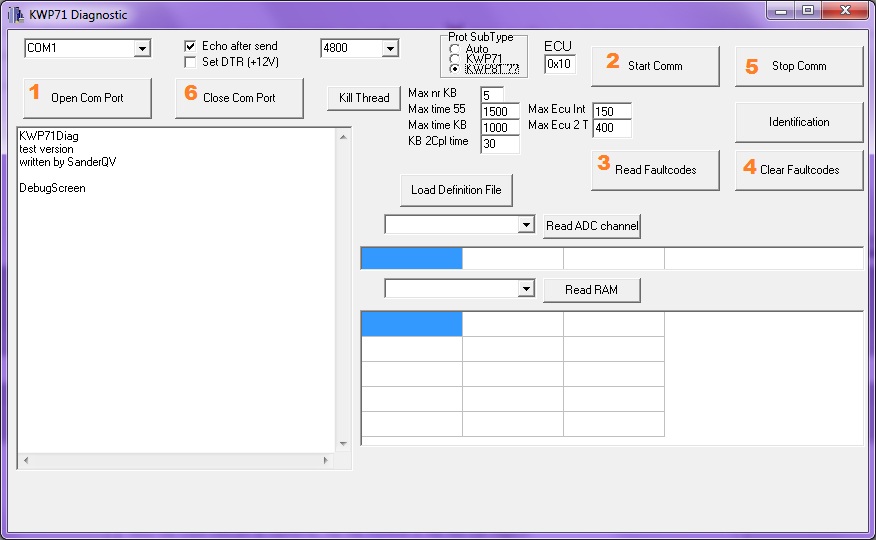
Task: Start communication with Start Comm
Action: [655, 66]
